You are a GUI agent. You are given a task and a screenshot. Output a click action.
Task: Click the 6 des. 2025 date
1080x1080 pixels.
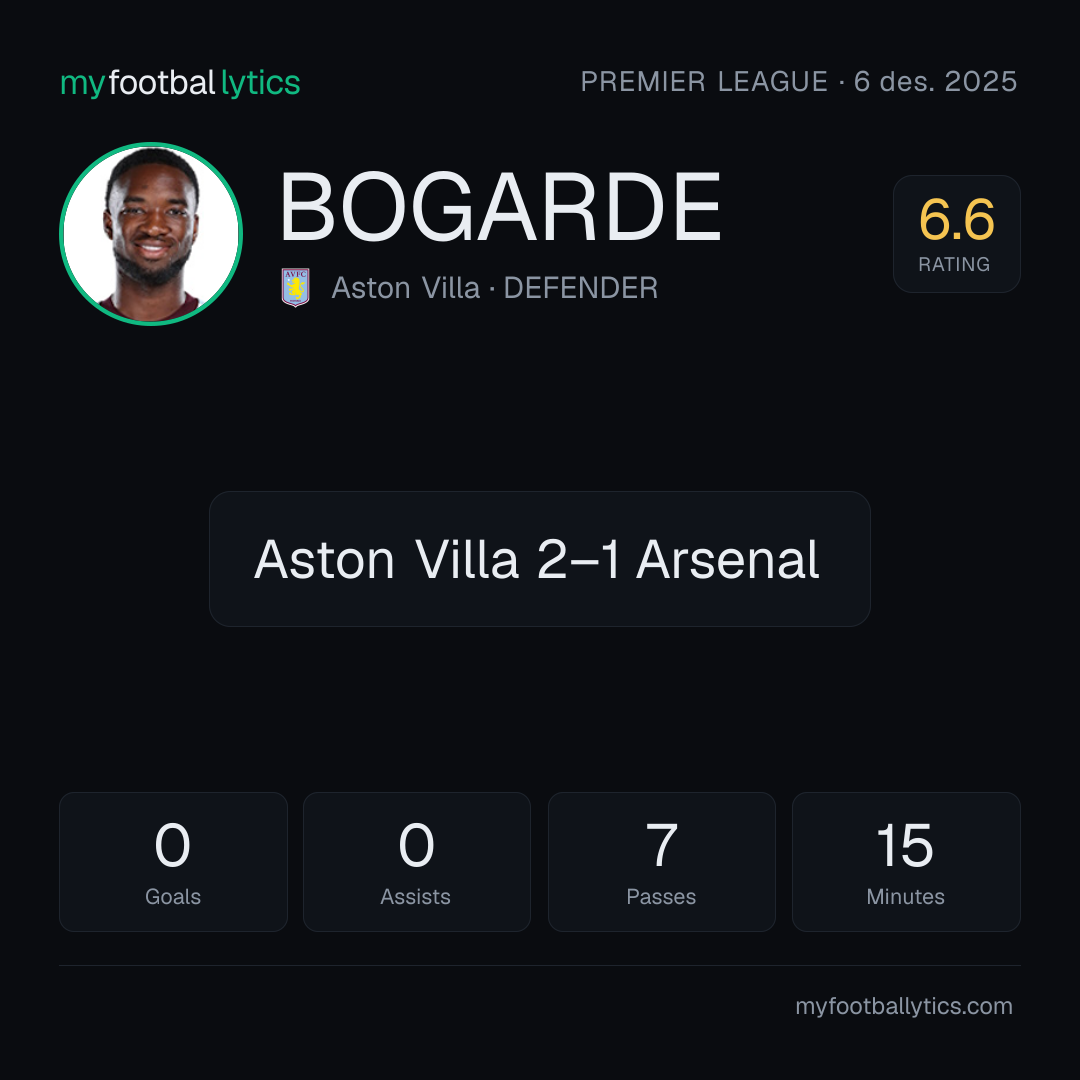coord(935,81)
